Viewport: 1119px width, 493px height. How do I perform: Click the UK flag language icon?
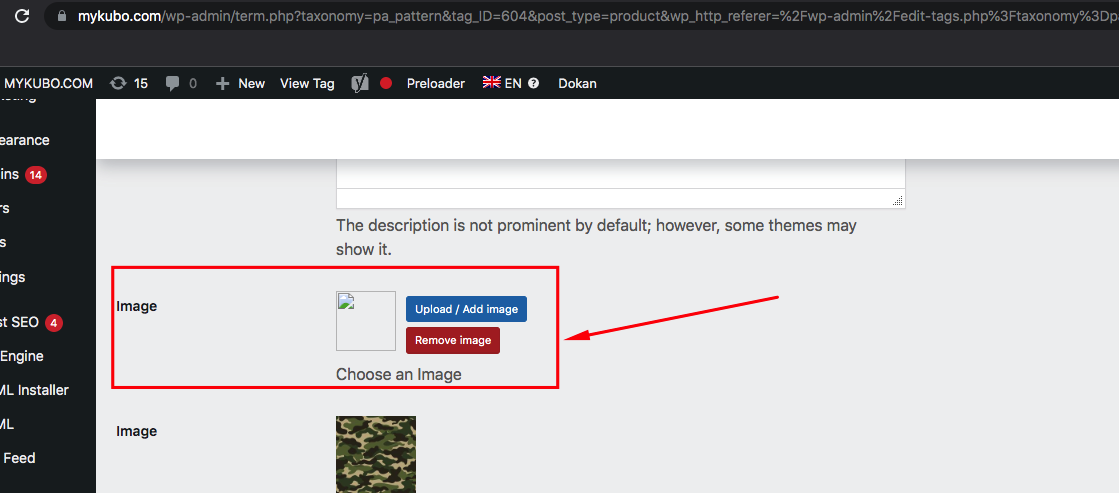click(x=492, y=82)
